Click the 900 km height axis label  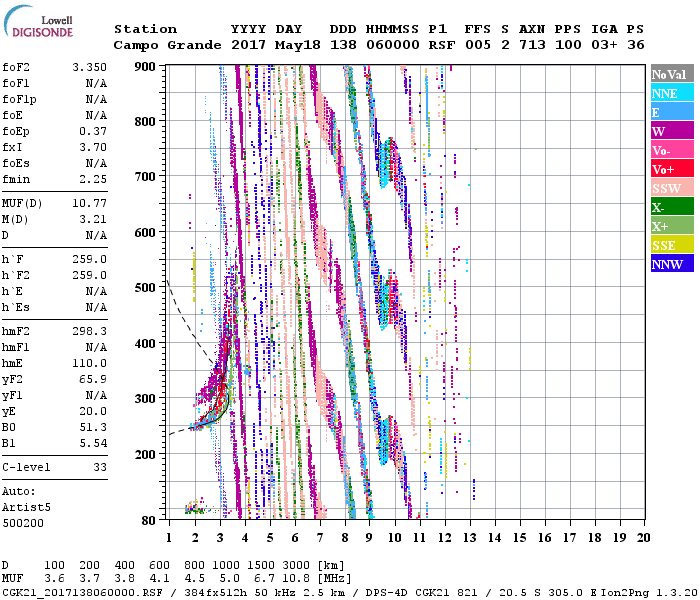[145, 67]
